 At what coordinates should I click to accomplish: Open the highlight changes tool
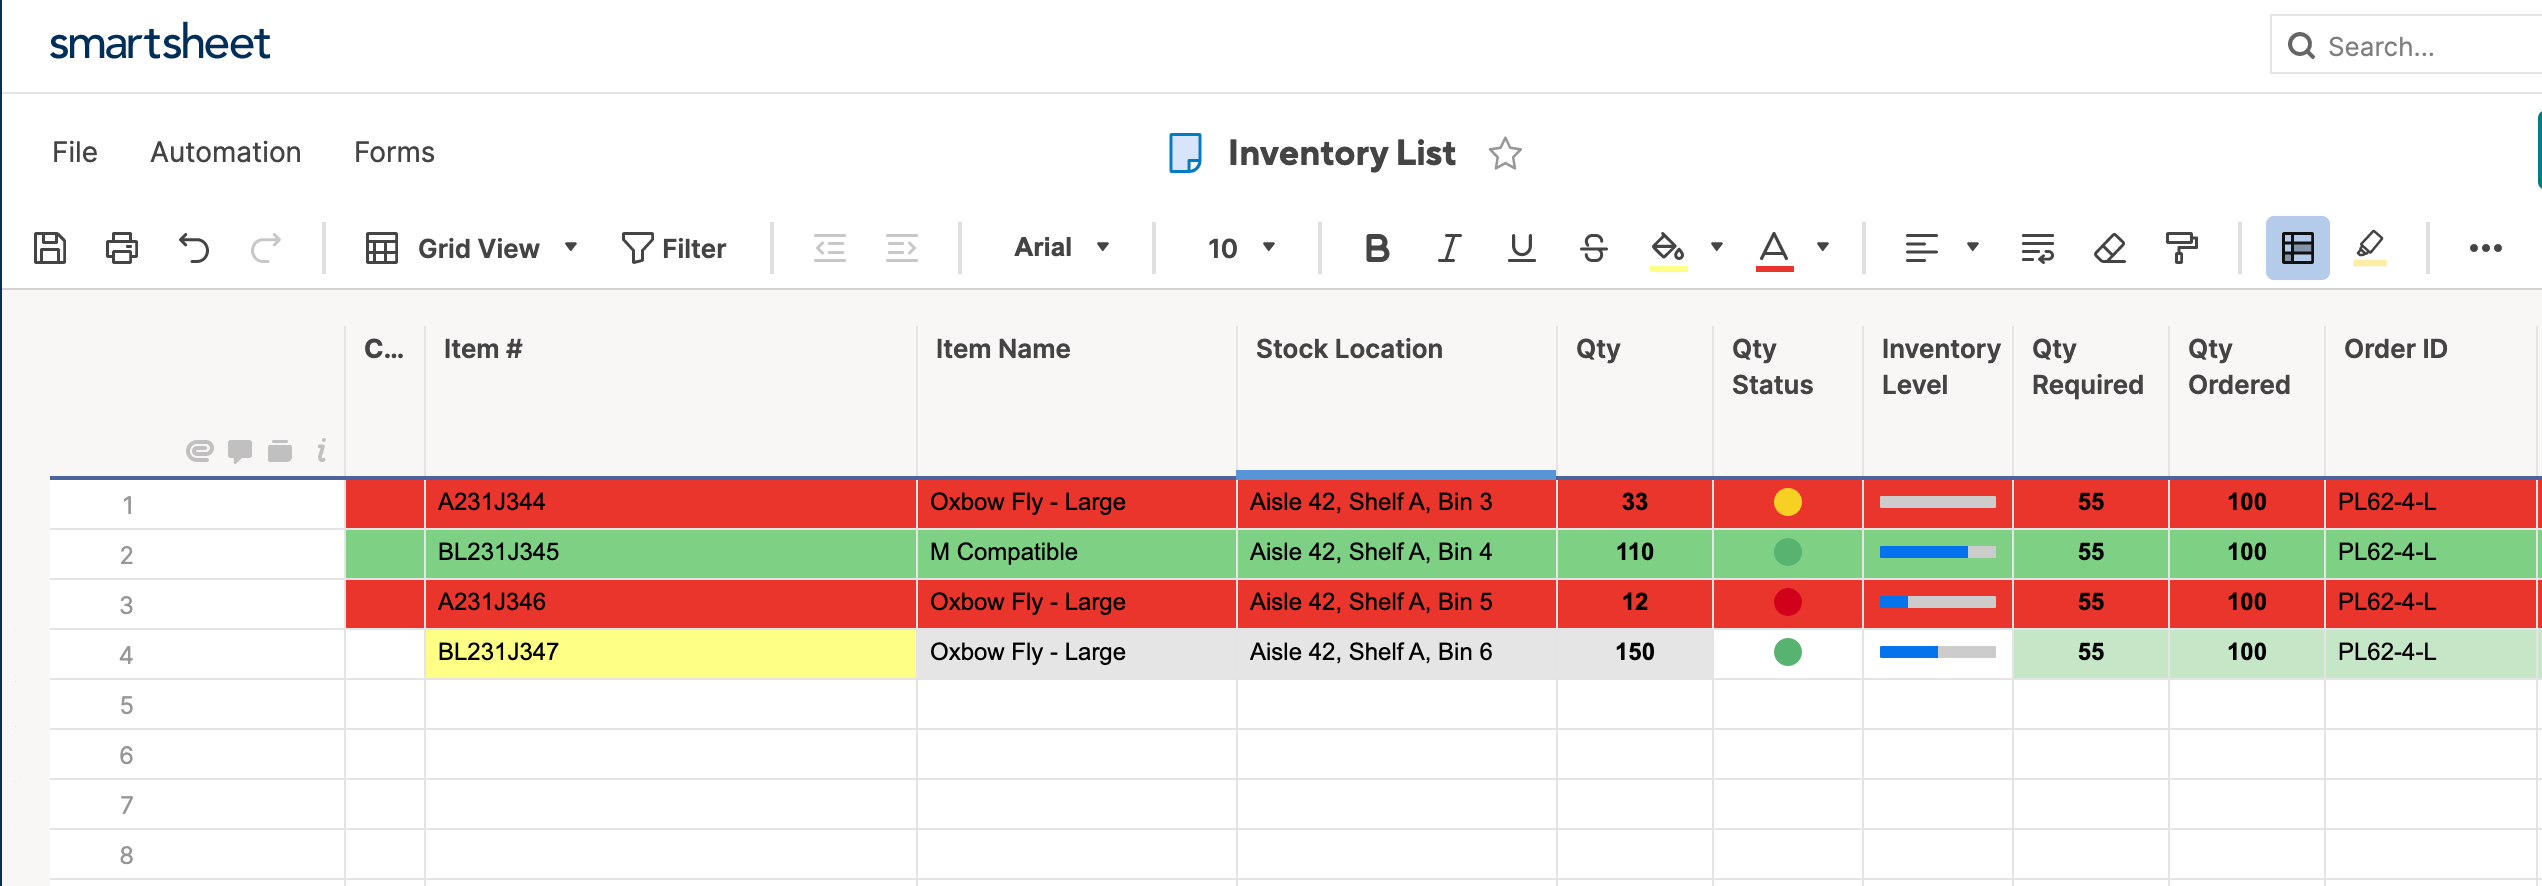[x=2370, y=248]
